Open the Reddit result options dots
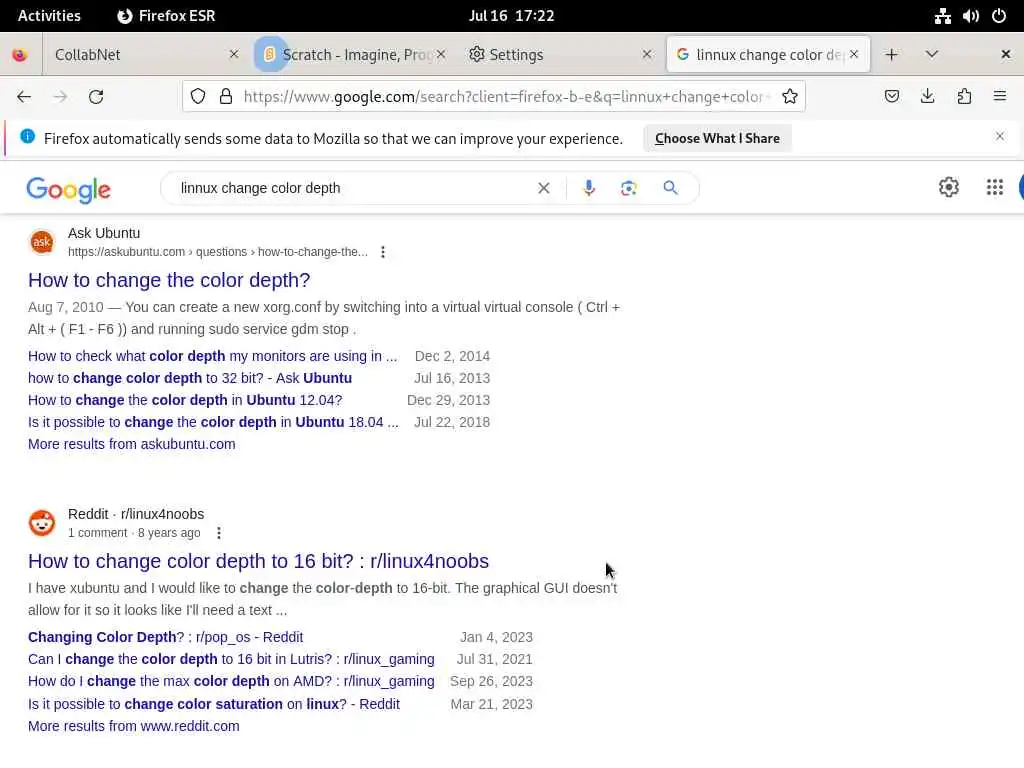The image size is (1024, 768). pos(219,533)
